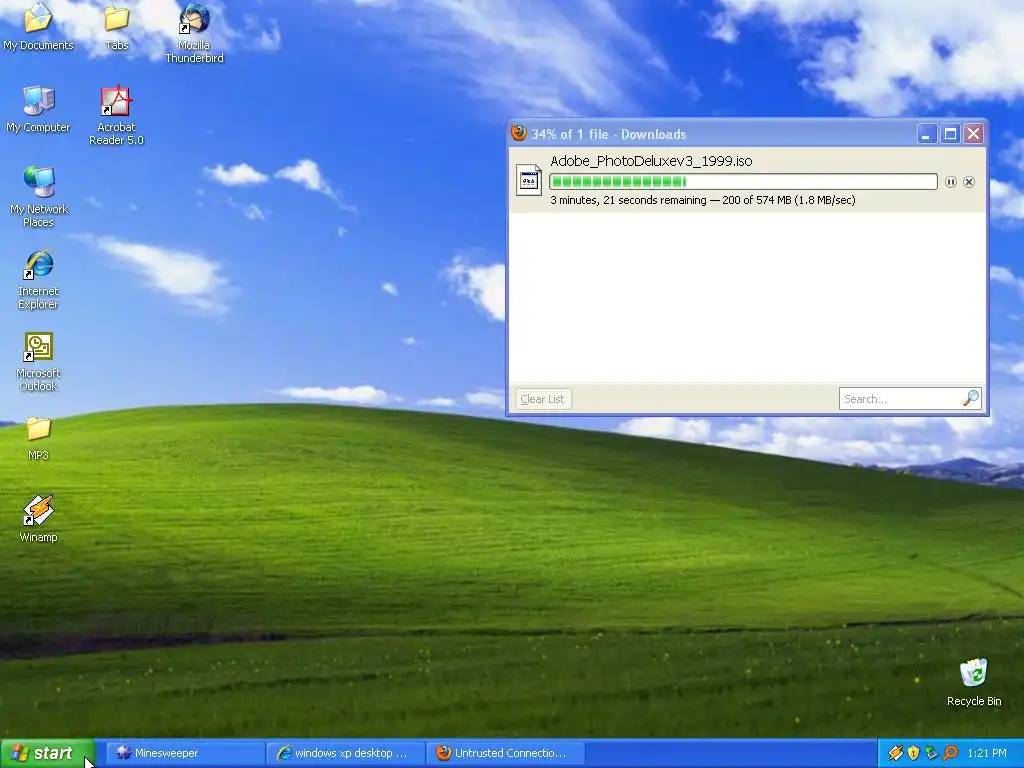Open the Start menu
The width and height of the screenshot is (1024, 768).
[47, 753]
